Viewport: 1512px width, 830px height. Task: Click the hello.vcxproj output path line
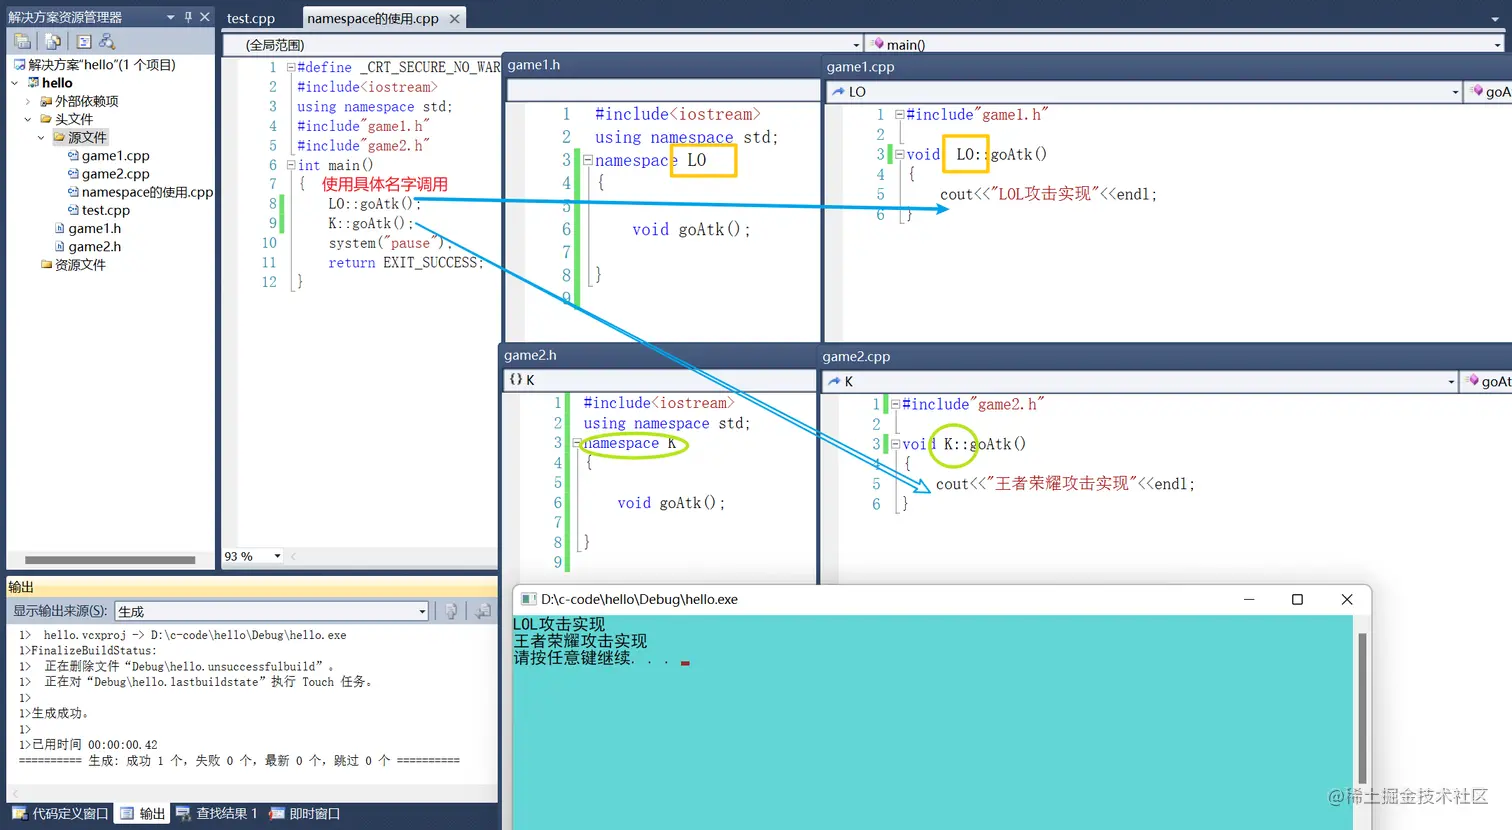(x=183, y=635)
